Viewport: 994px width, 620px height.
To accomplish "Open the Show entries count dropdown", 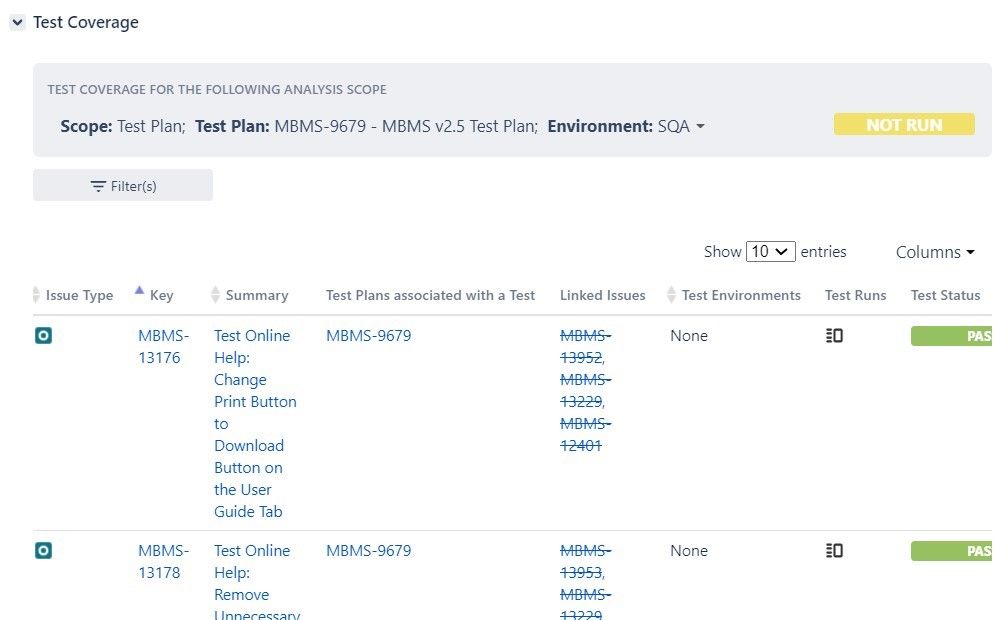I will coord(770,252).
